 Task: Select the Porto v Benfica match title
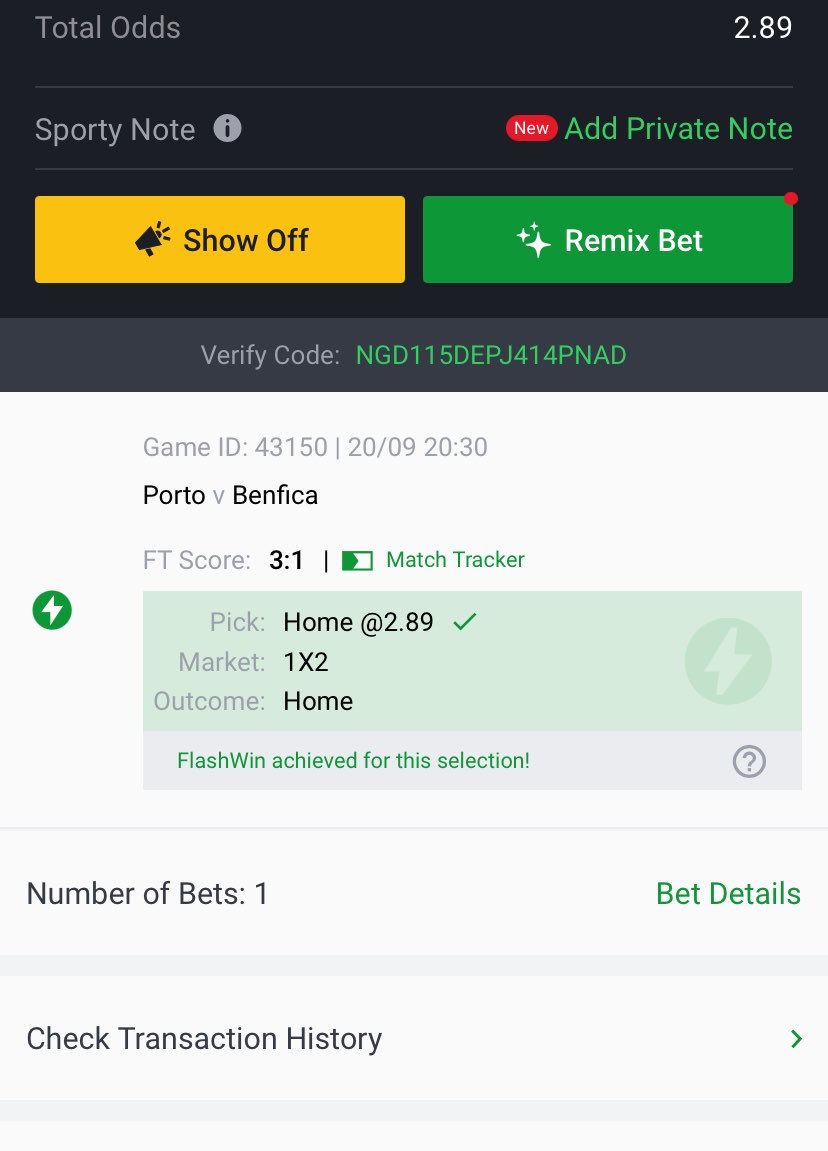point(230,495)
